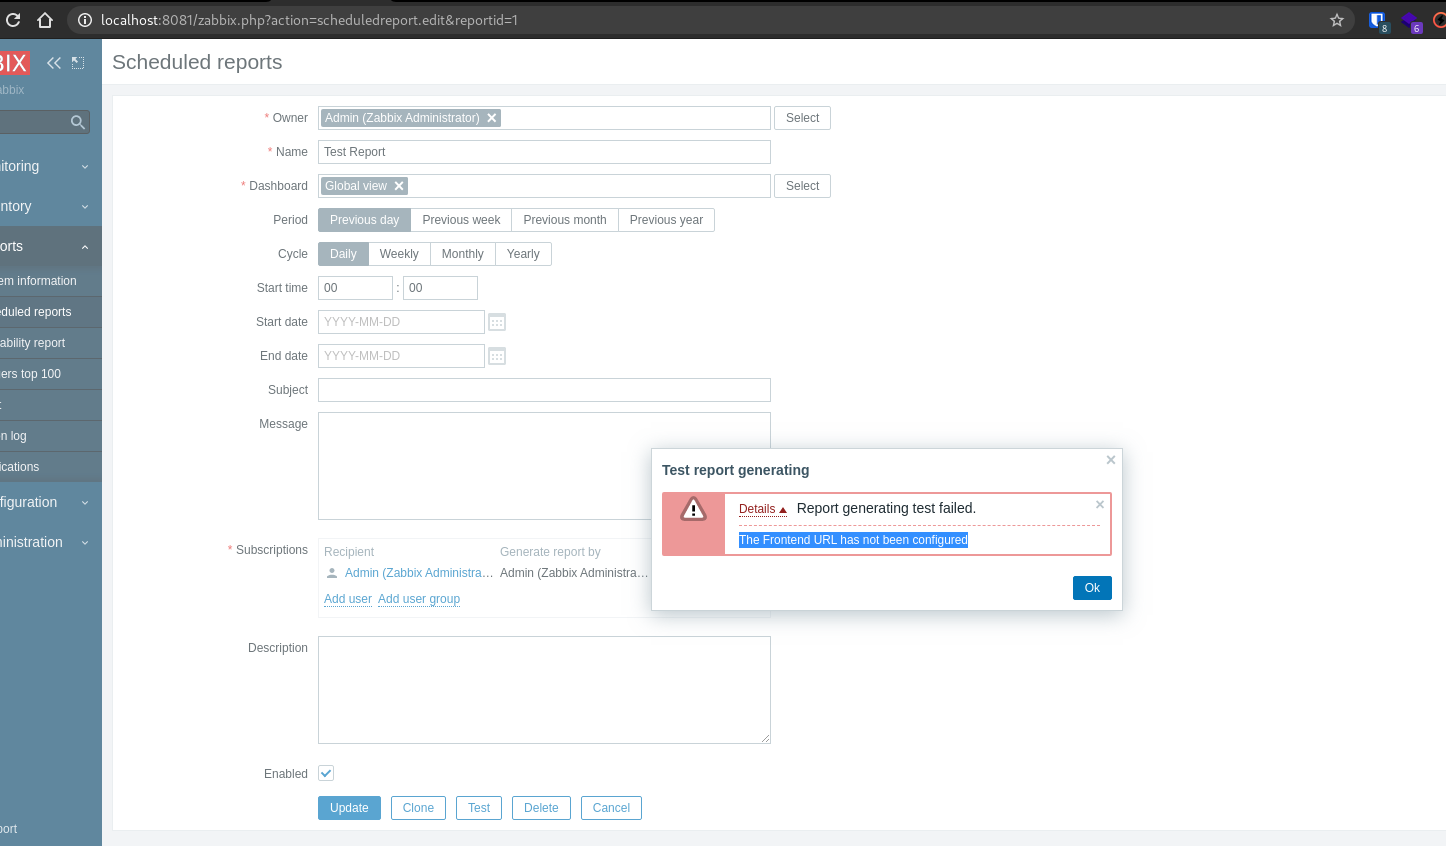Click the Delete button

click(x=541, y=808)
